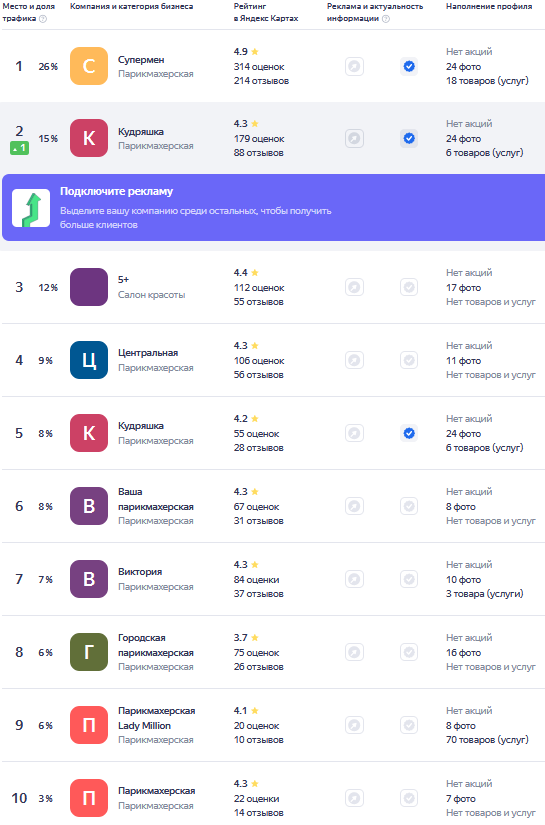Click the Подключите рекламу banner heading

(x=116, y=192)
